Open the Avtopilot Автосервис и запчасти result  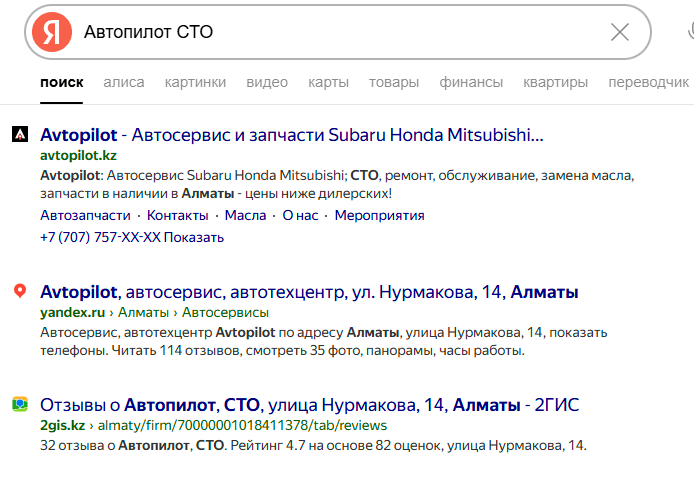291,134
